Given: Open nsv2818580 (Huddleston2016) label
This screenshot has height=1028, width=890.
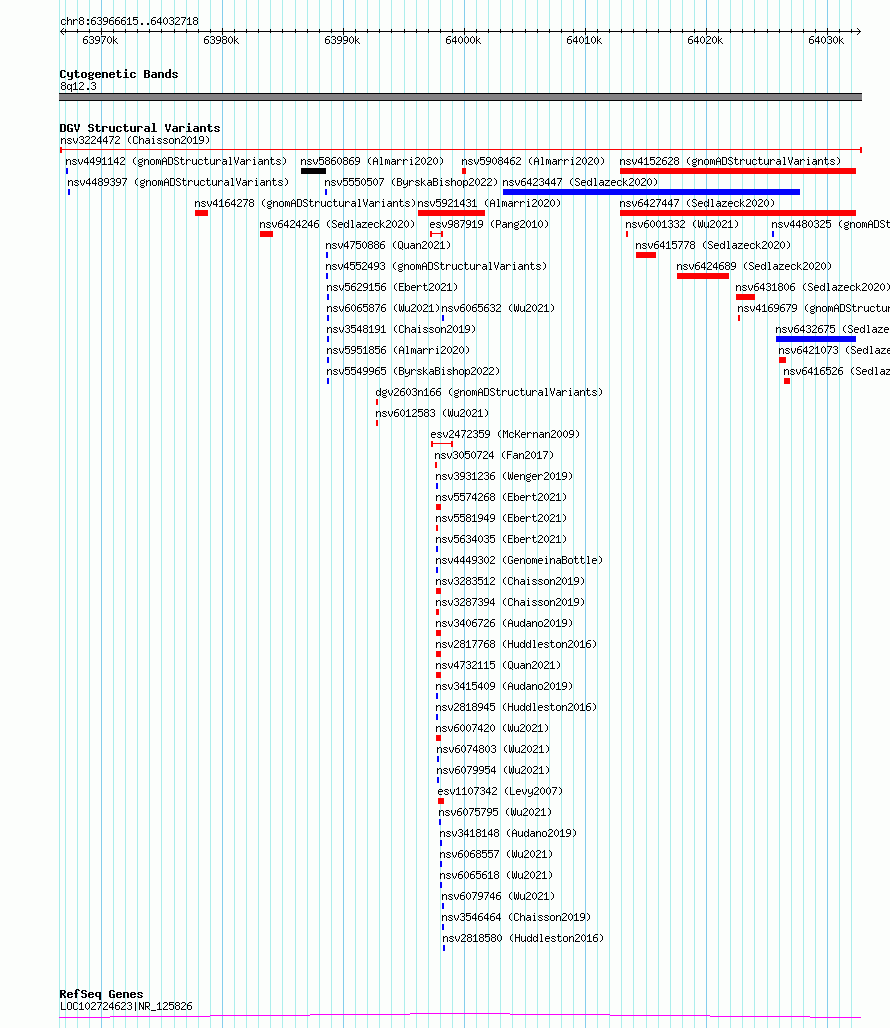Looking at the screenshot, I should point(523,938).
